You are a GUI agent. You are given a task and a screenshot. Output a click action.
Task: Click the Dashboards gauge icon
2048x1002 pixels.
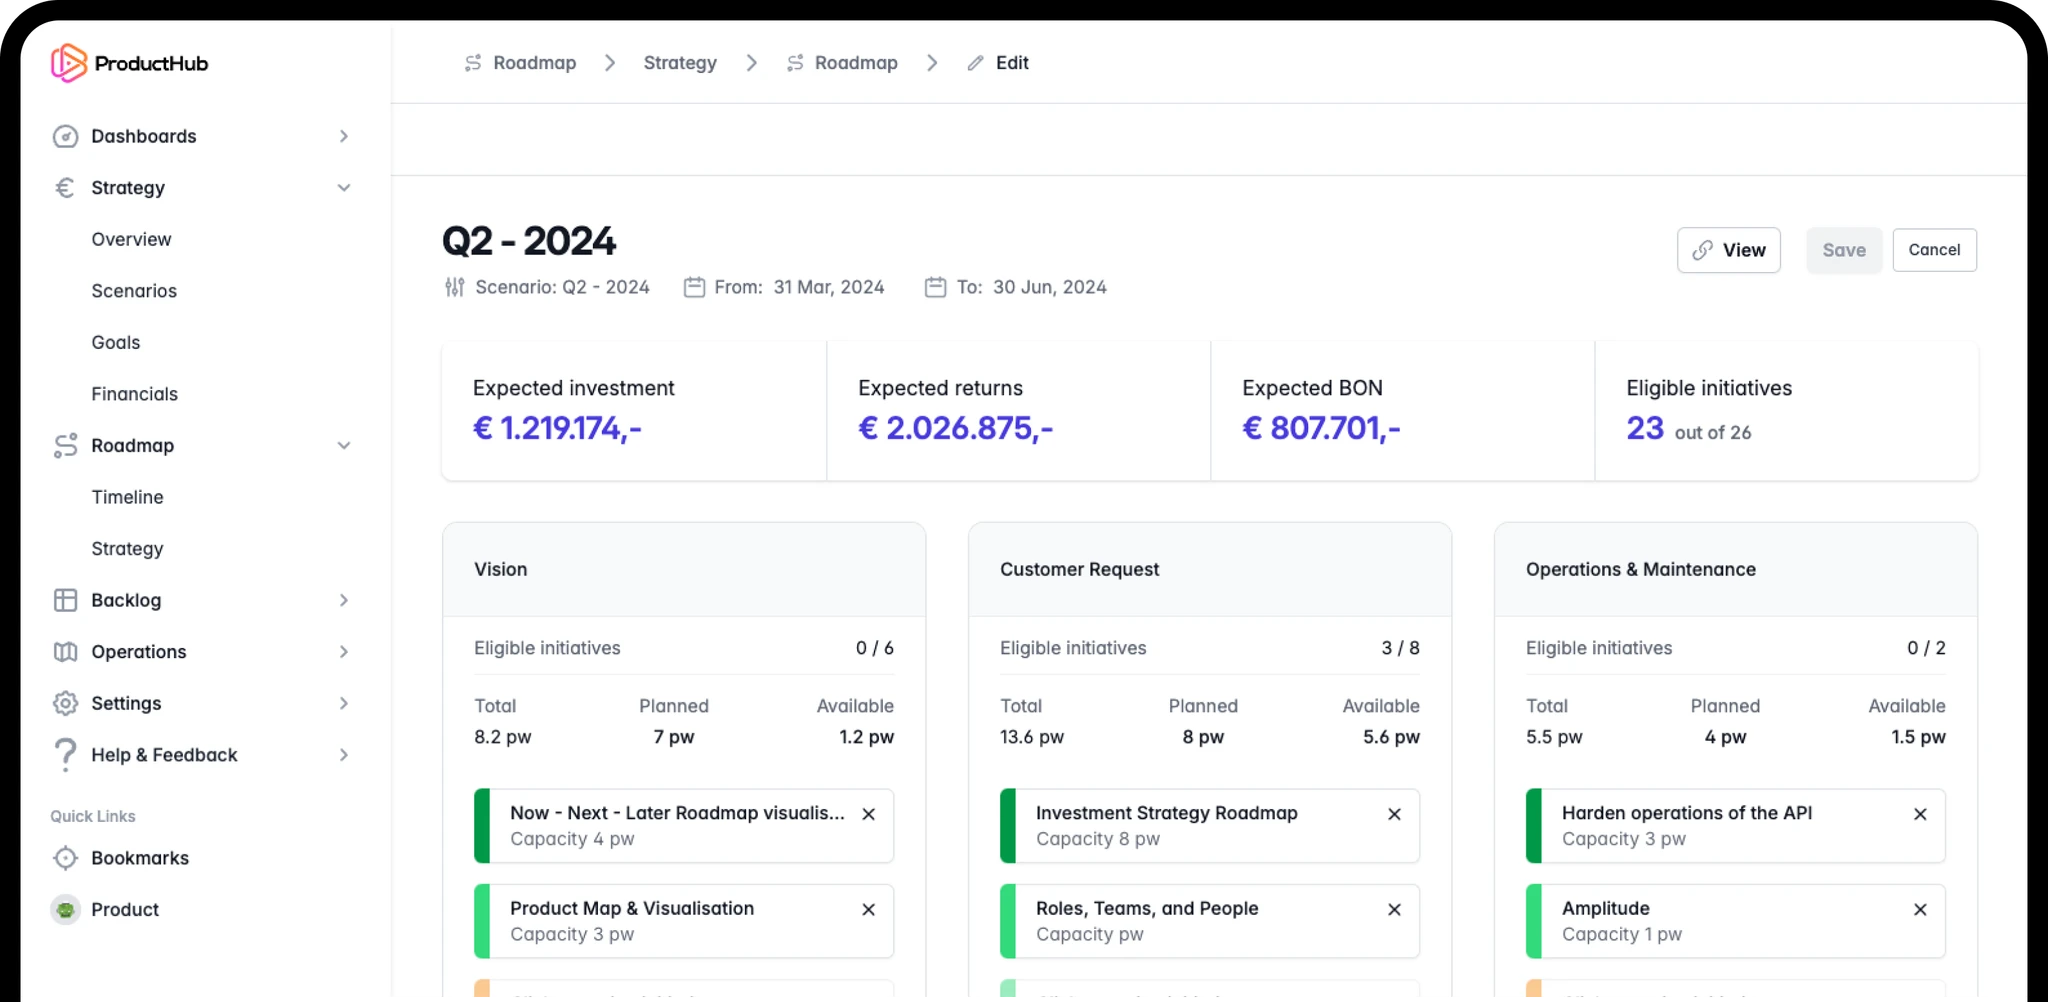pyautogui.click(x=65, y=136)
